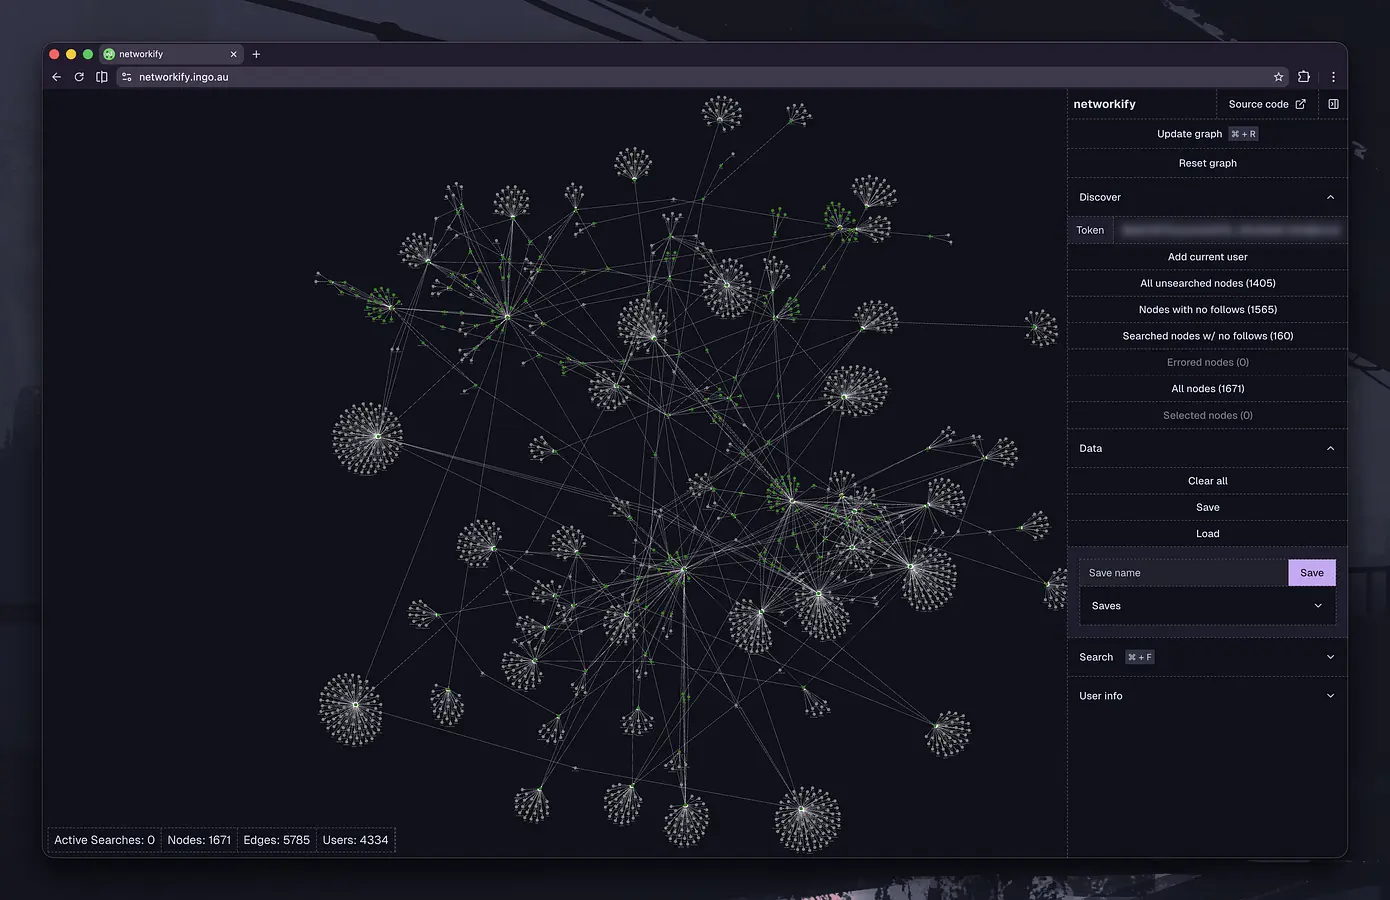1390x900 pixels.
Task: Choose Nodes with no follows (1565)
Action: pos(1207,310)
